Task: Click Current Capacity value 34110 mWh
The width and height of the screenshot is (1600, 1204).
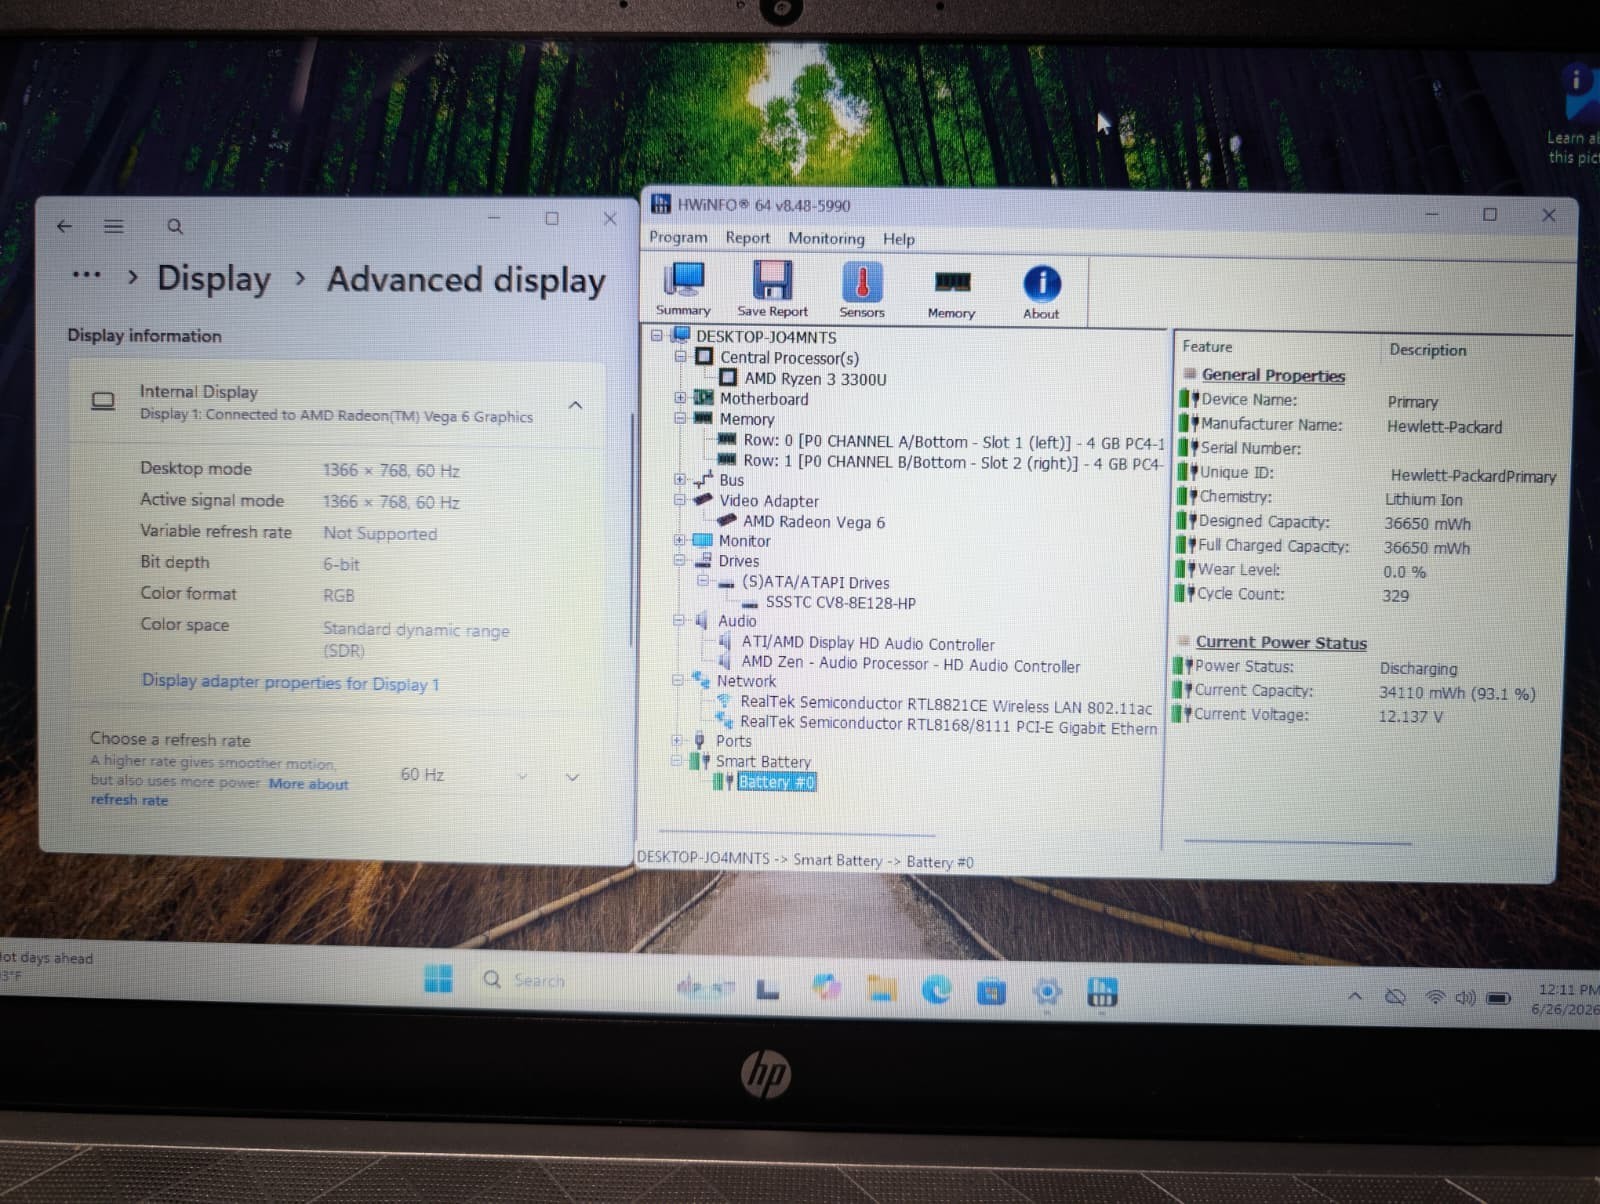Action: pos(1457,692)
